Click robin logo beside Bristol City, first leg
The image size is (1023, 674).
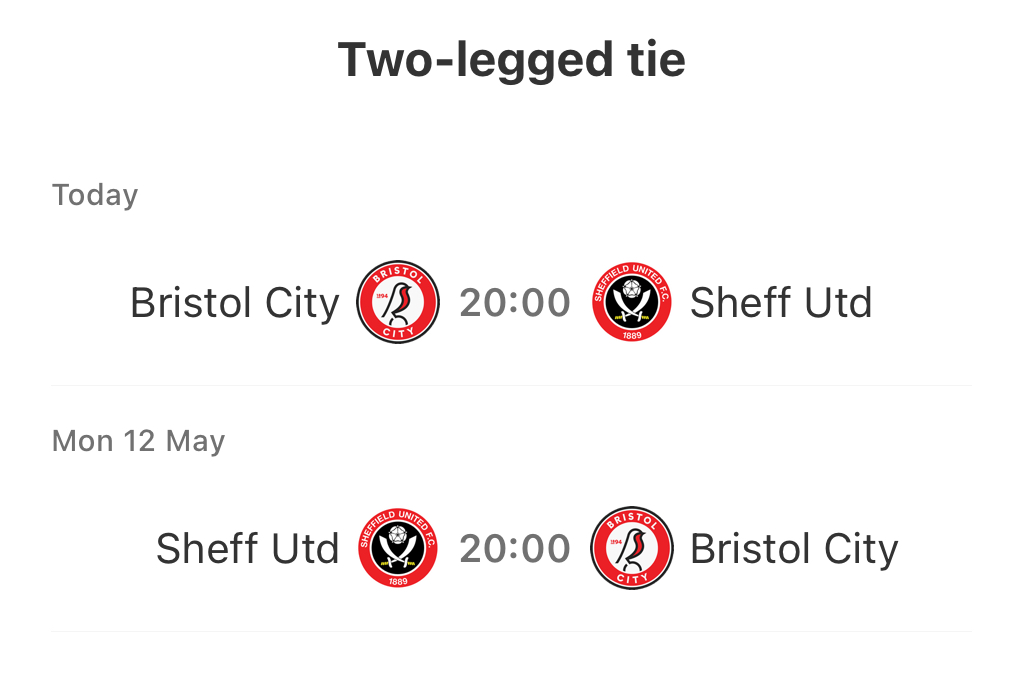[398, 302]
